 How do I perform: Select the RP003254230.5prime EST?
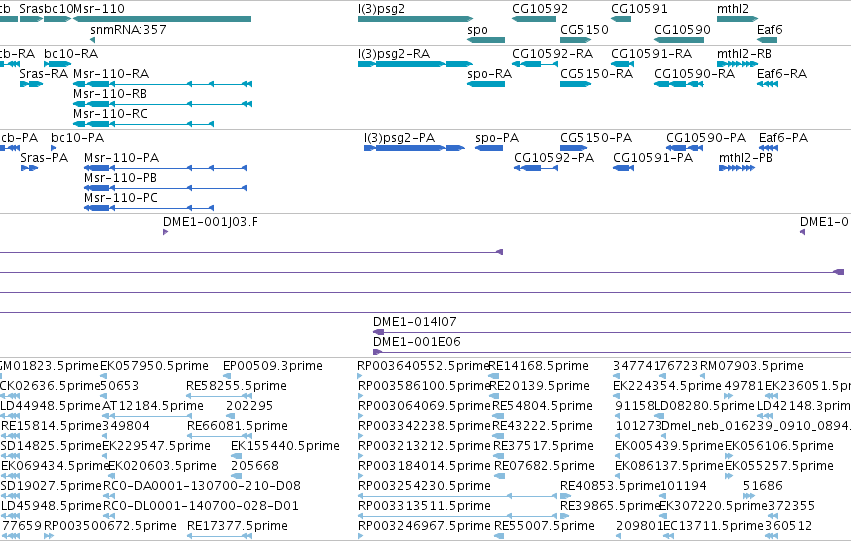click(458, 496)
